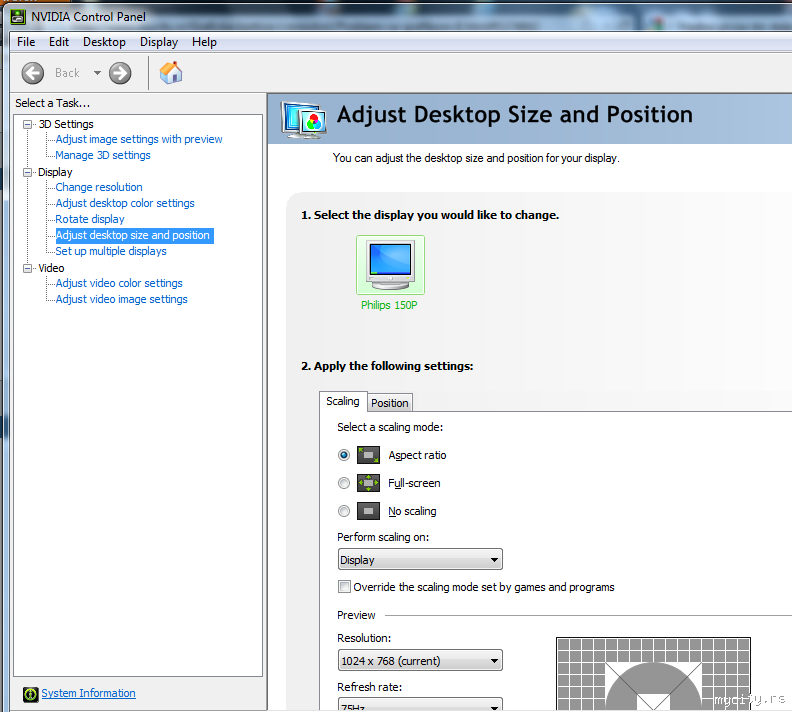Image resolution: width=792 pixels, height=712 pixels.
Task: Click the Back arrow icon
Action: [33, 73]
